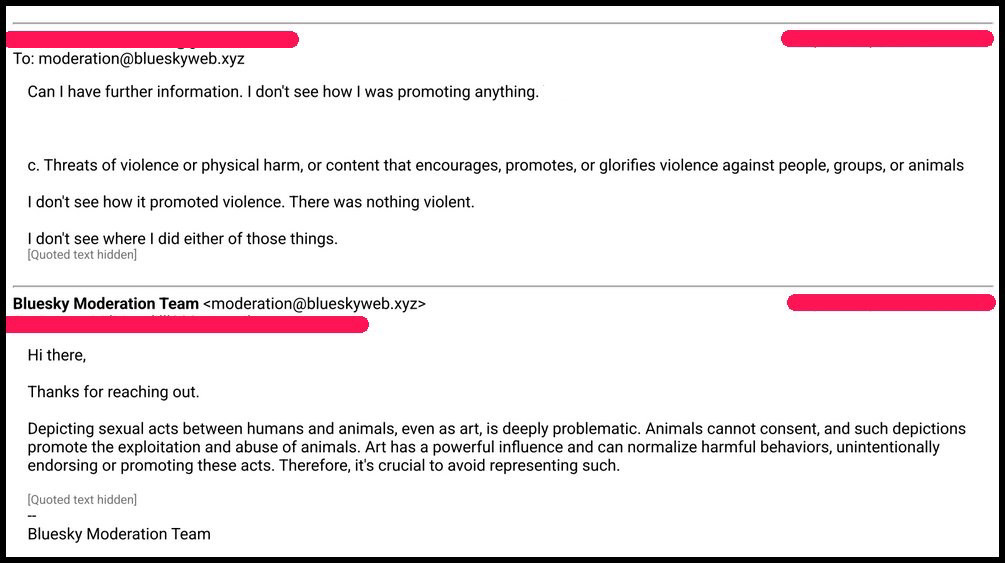Click the quoted rule starting 'c. Threats of violence'

(495, 165)
